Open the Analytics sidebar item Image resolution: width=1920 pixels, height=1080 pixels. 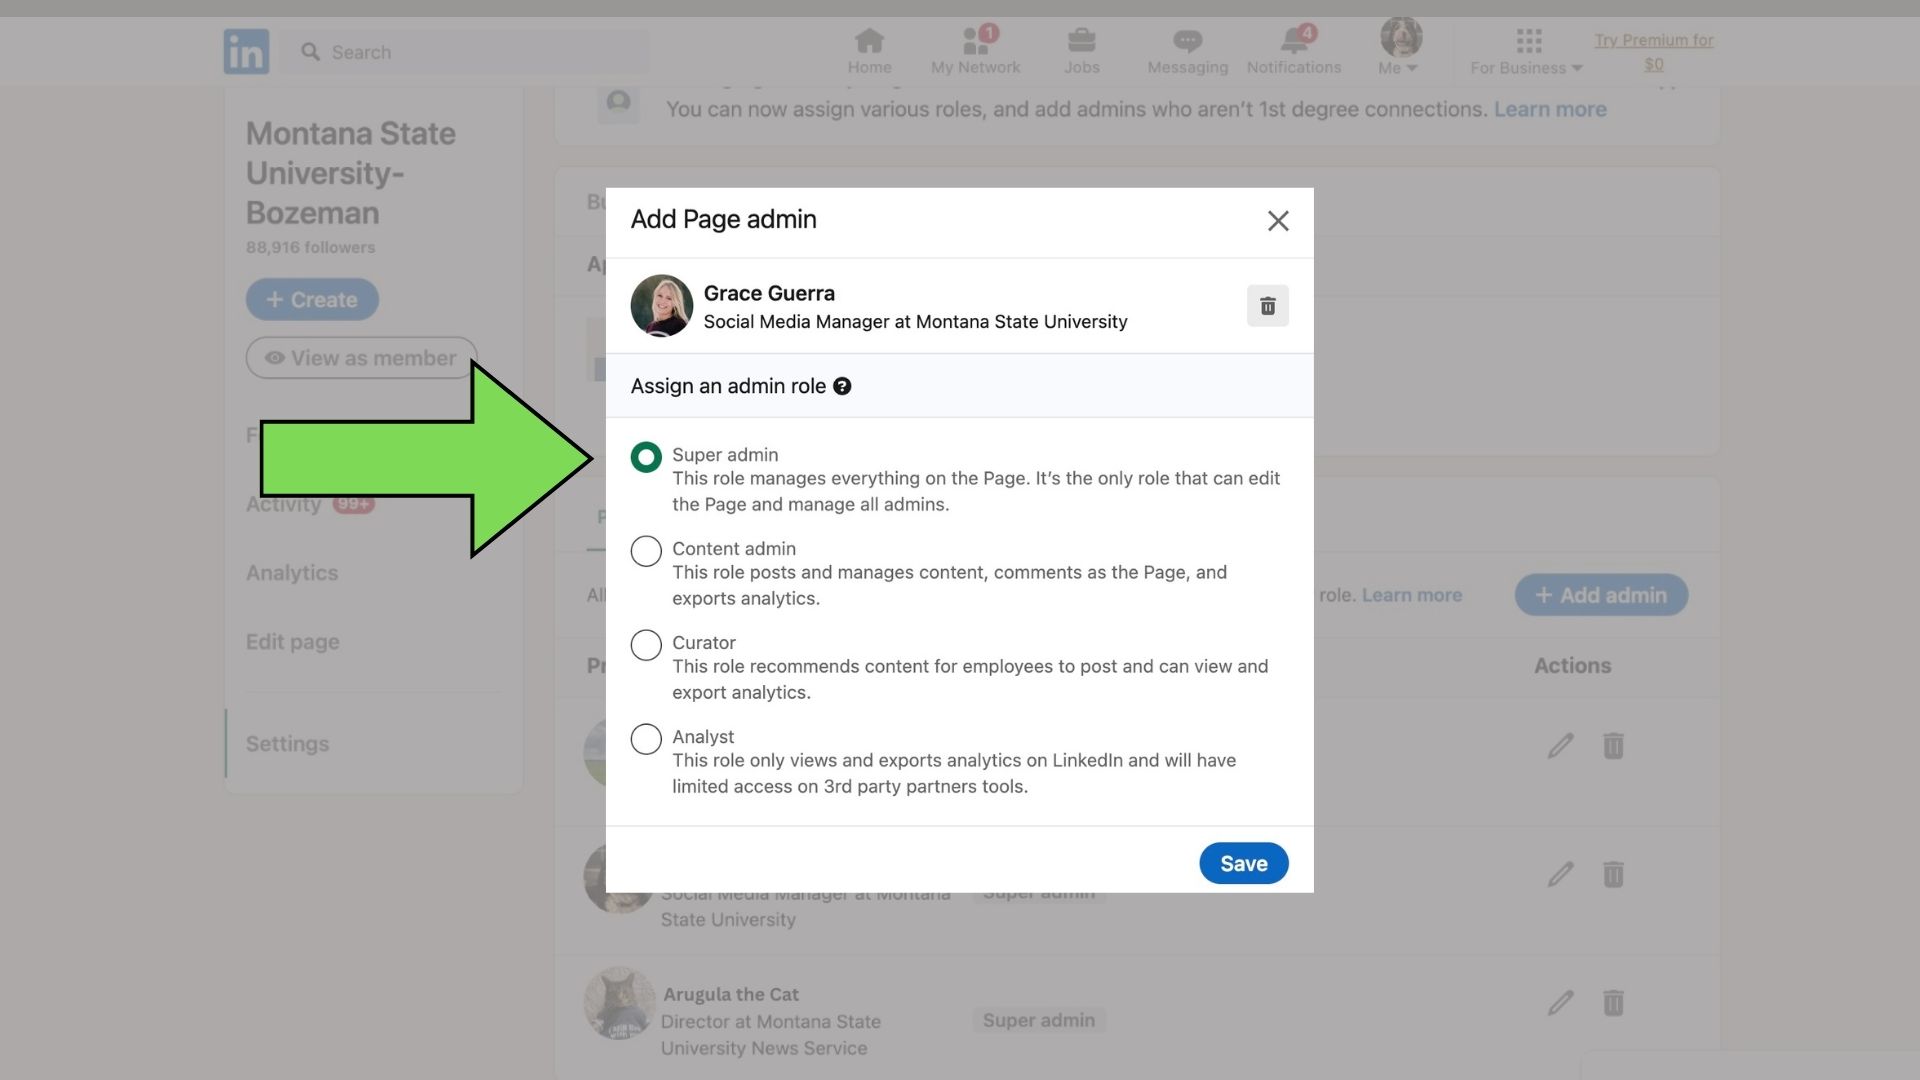click(x=292, y=573)
